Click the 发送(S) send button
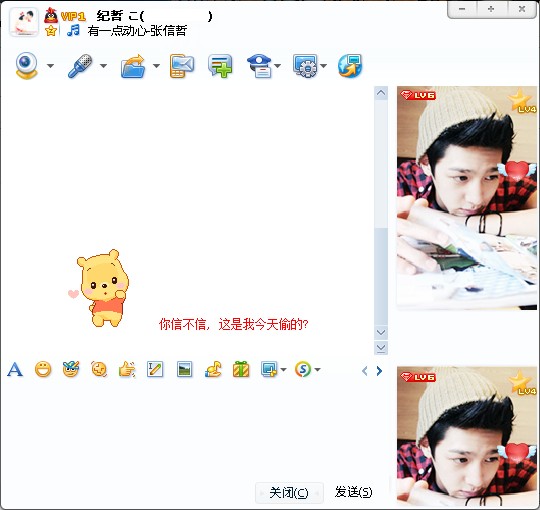Image resolution: width=540 pixels, height=510 pixels. pyautogui.click(x=354, y=492)
